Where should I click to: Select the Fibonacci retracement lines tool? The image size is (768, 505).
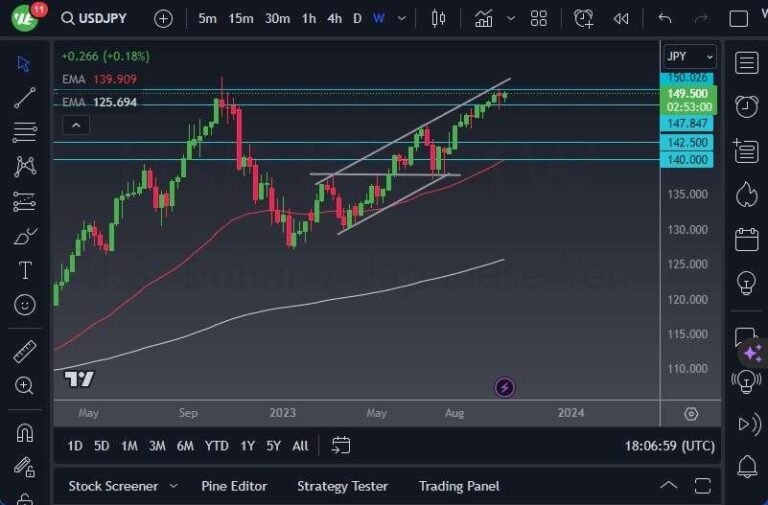(x=24, y=132)
